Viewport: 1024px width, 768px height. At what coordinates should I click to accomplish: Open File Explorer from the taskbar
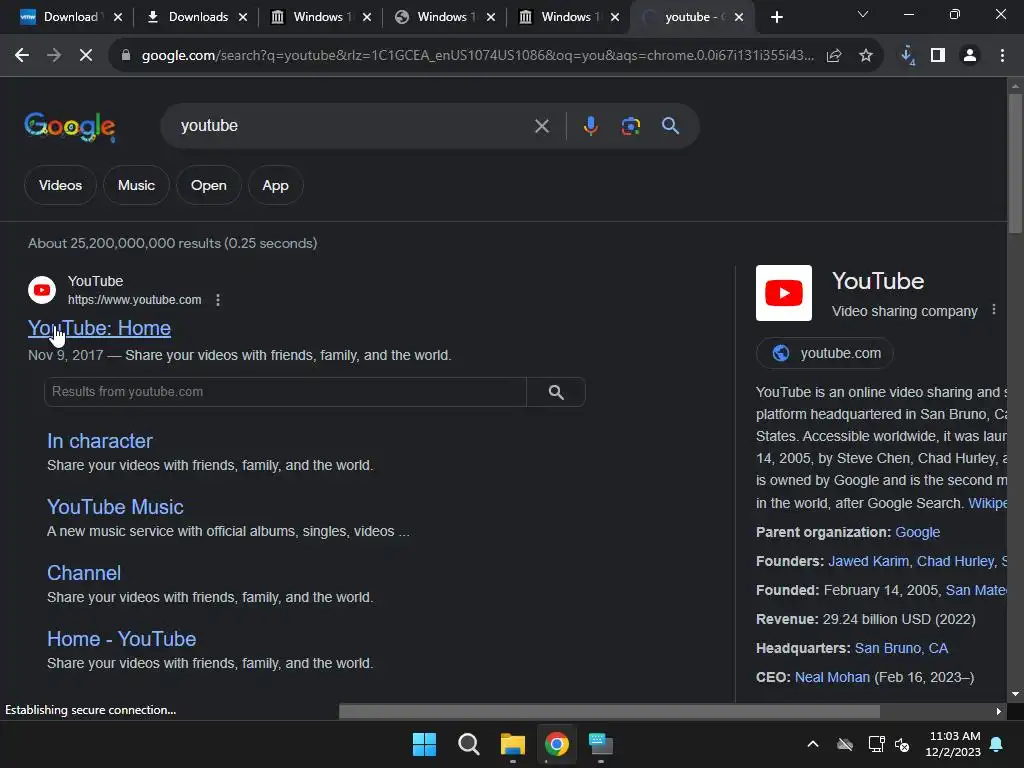pos(513,744)
